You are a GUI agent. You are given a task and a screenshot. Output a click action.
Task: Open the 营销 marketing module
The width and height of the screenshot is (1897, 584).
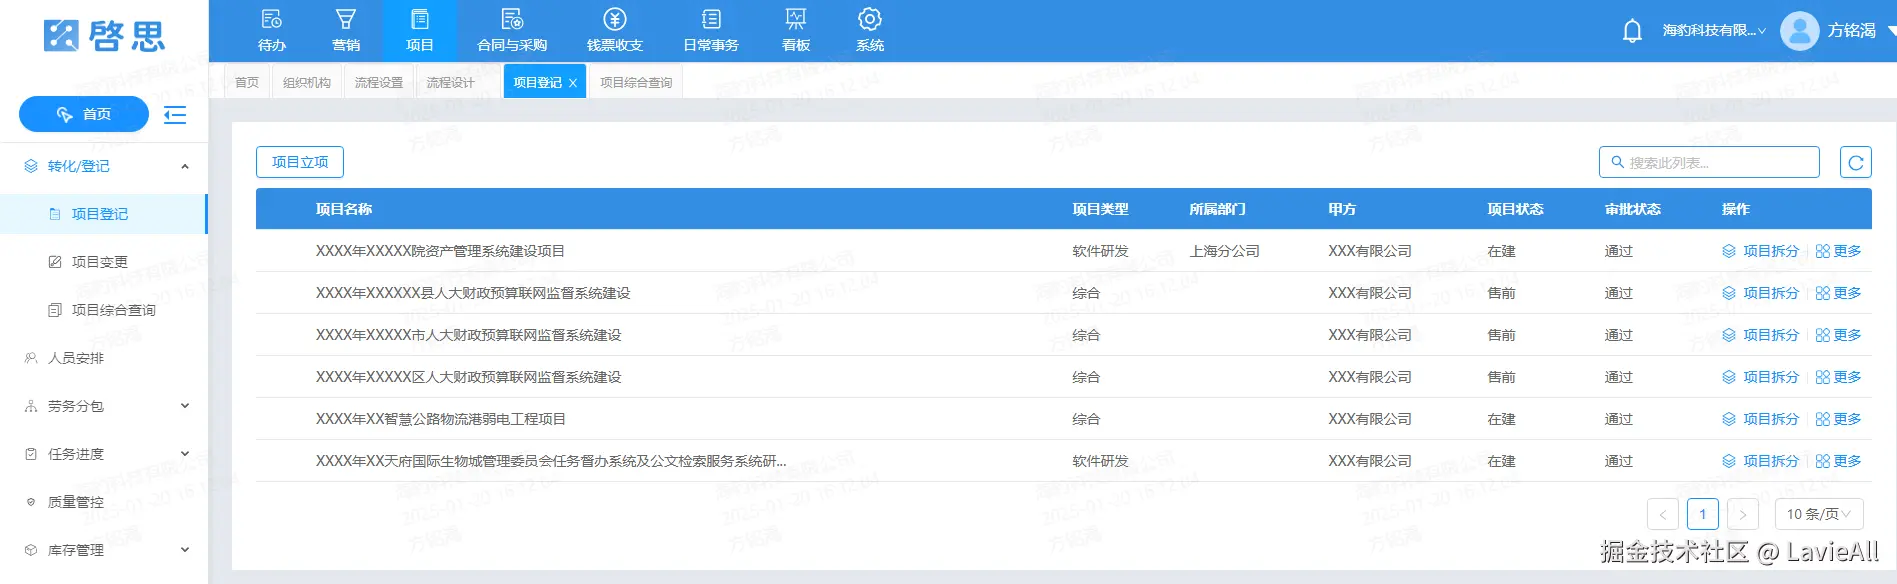tap(346, 31)
